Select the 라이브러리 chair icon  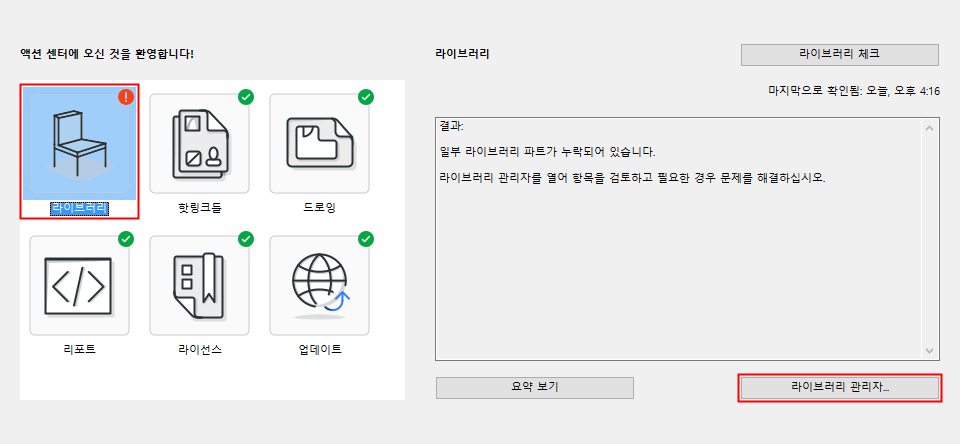(x=80, y=143)
